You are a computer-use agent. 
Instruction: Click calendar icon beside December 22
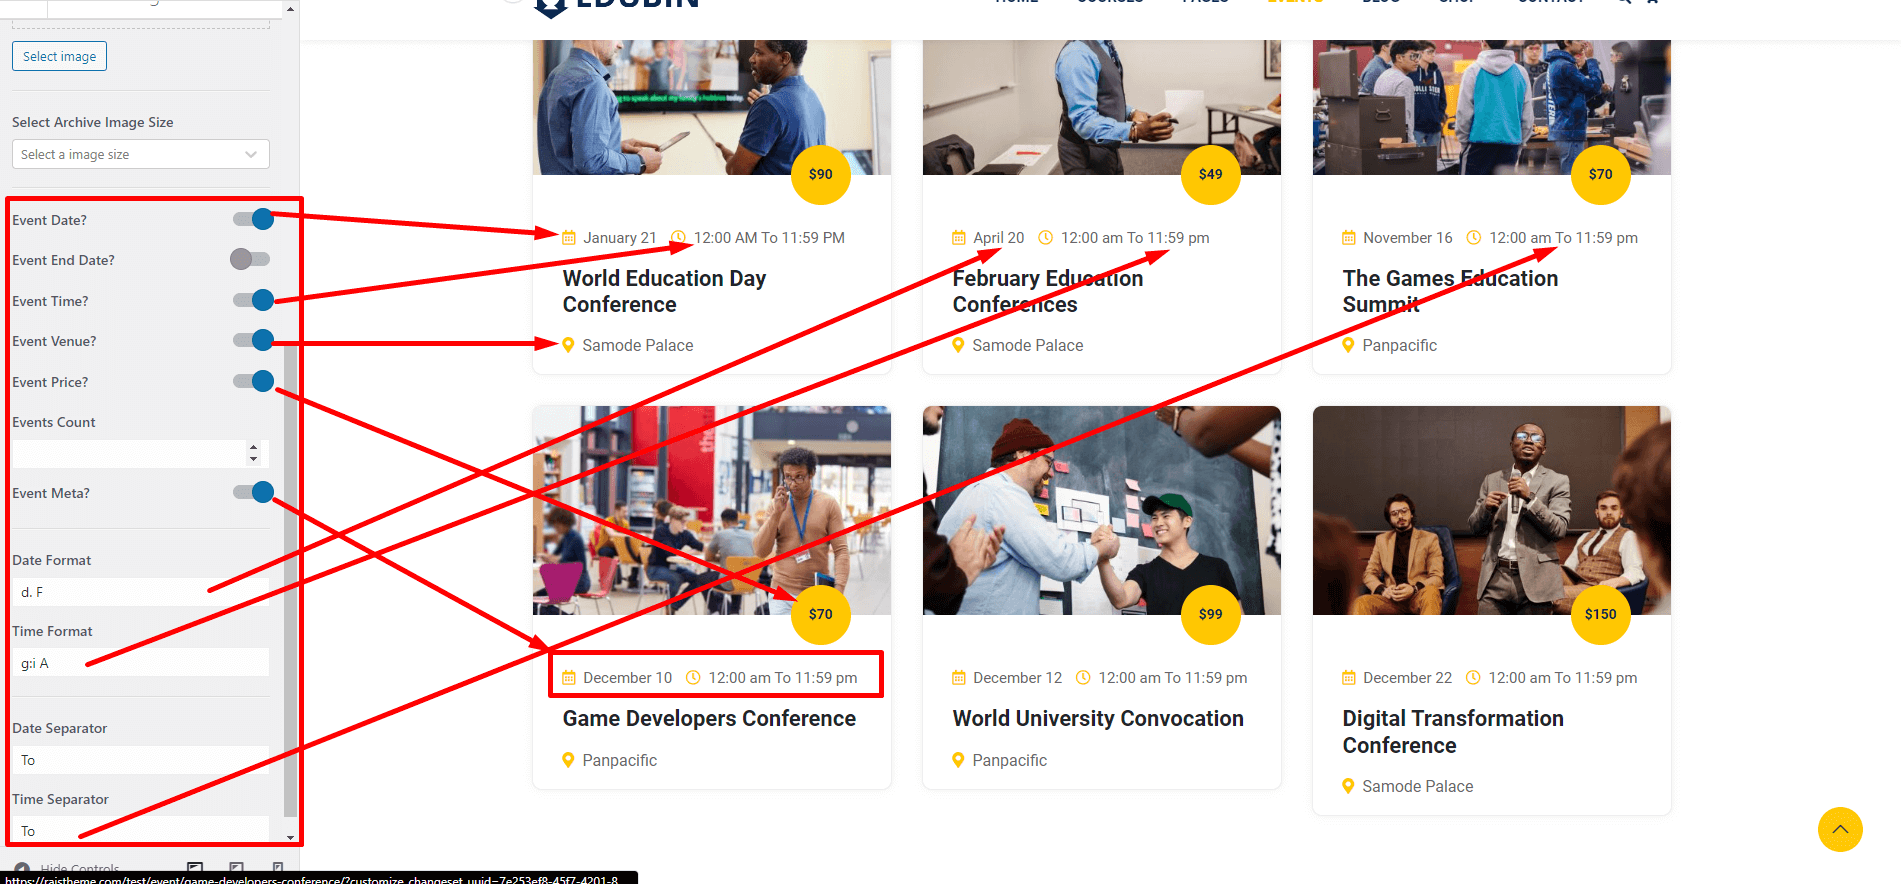tap(1349, 678)
